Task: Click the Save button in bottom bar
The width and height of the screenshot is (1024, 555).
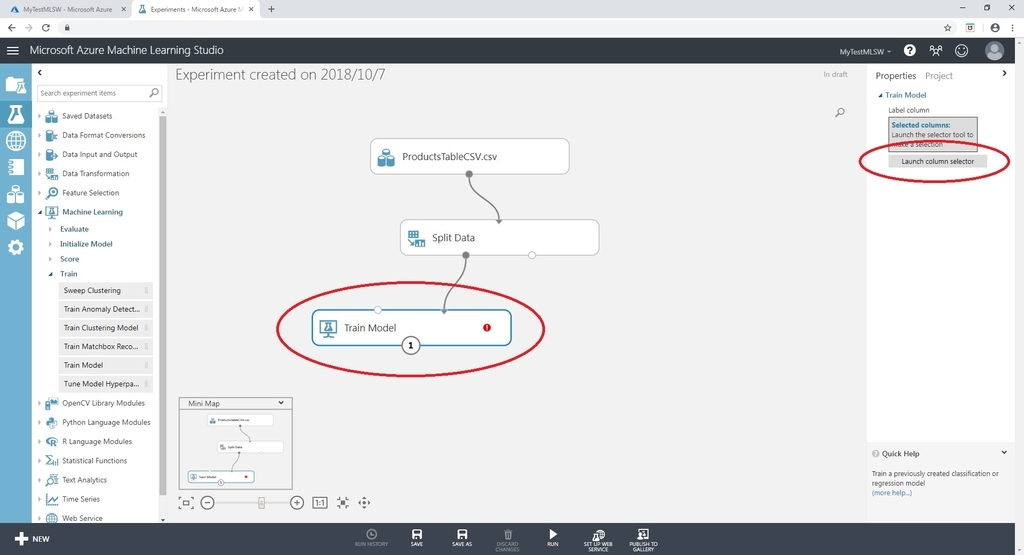Action: (417, 538)
